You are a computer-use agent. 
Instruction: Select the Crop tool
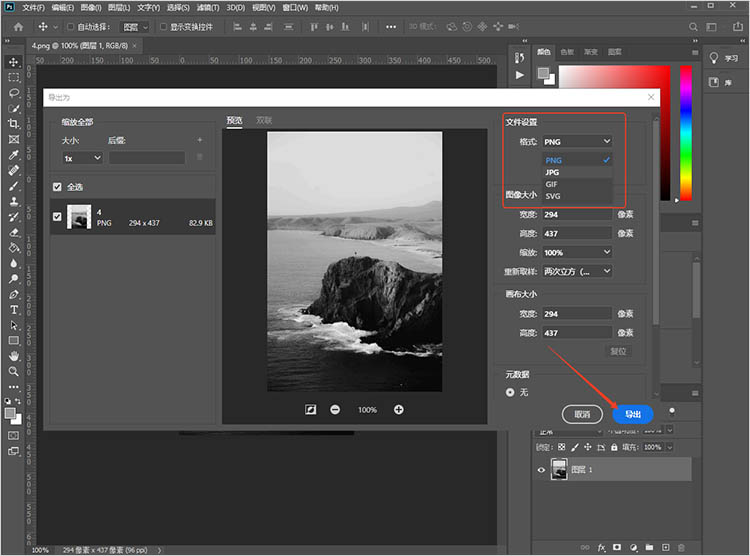(13, 123)
